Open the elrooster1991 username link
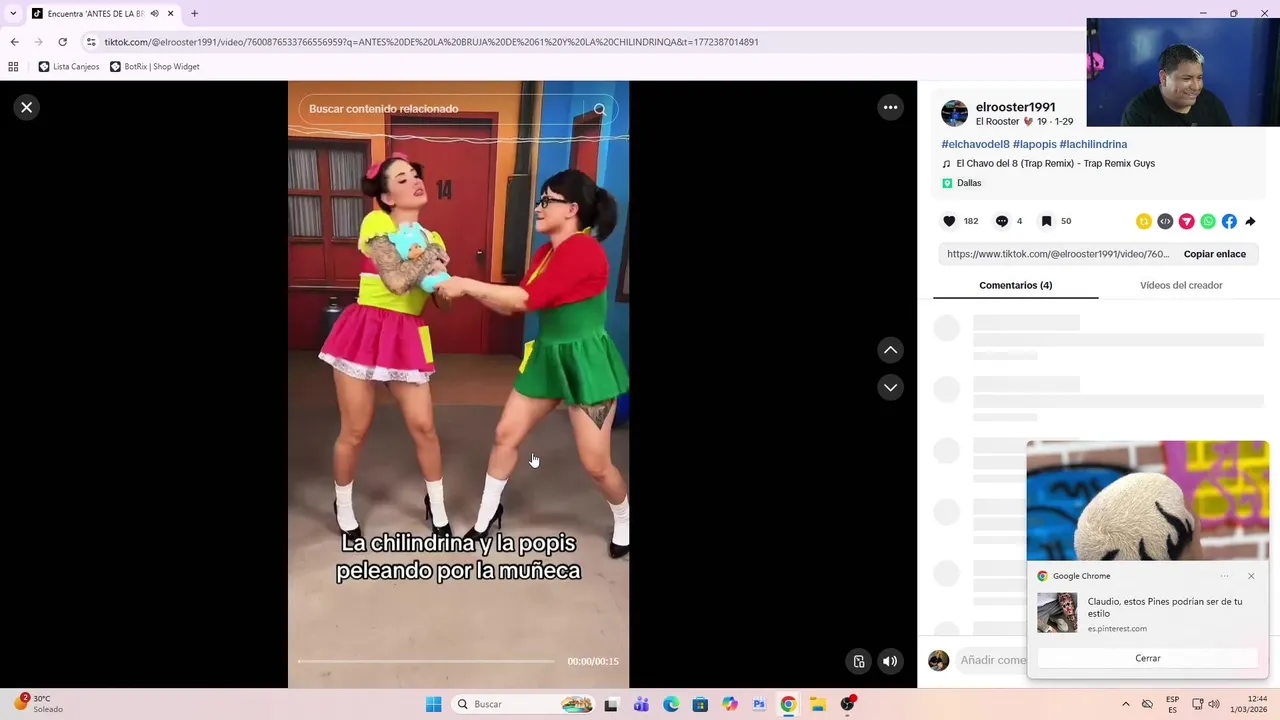 pos(1015,107)
